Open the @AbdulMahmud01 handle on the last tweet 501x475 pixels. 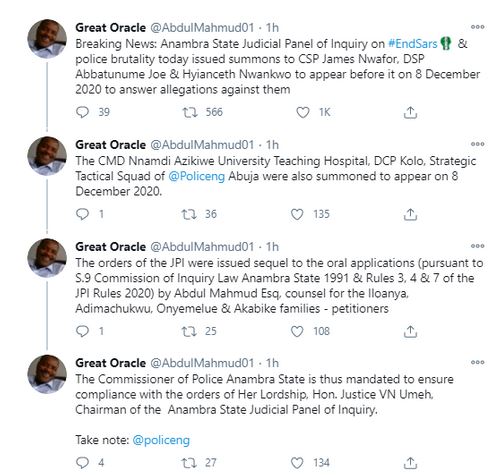[x=202, y=363]
